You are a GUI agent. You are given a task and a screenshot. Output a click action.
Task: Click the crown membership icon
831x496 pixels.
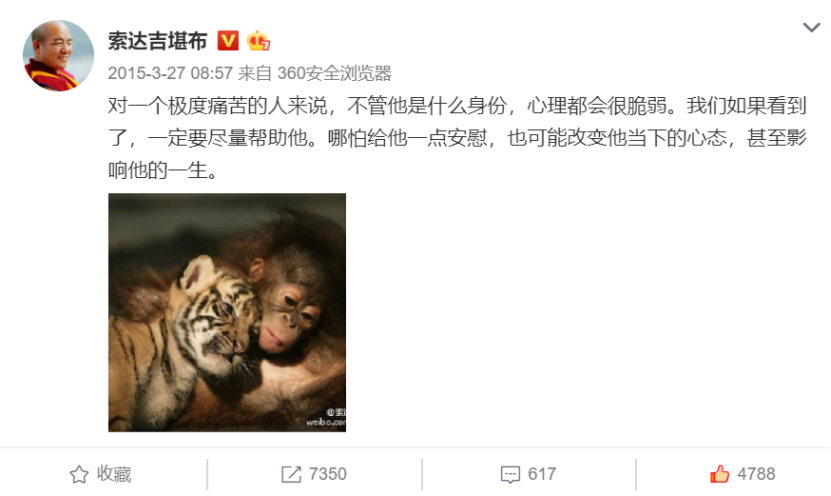258,41
